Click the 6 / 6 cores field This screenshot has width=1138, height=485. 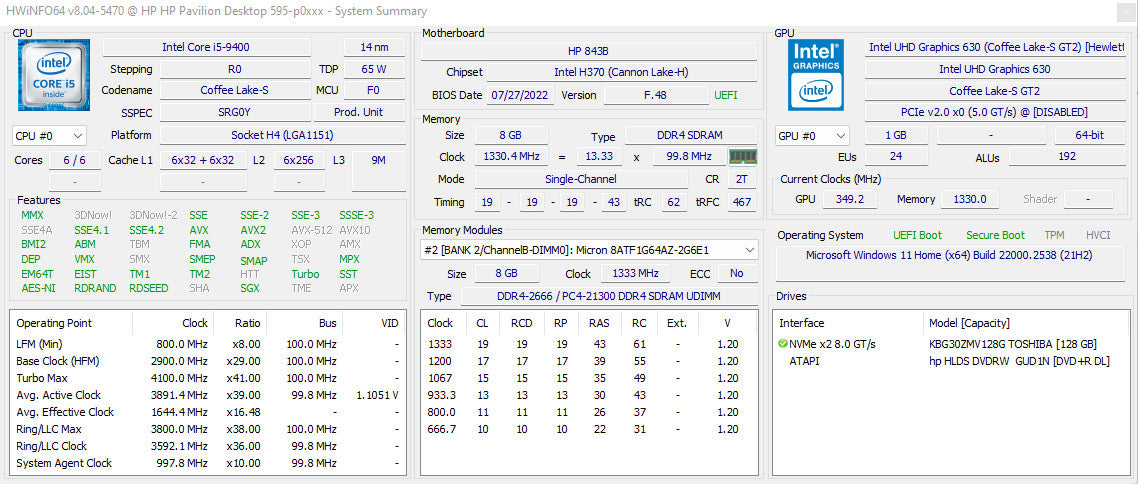click(x=74, y=160)
